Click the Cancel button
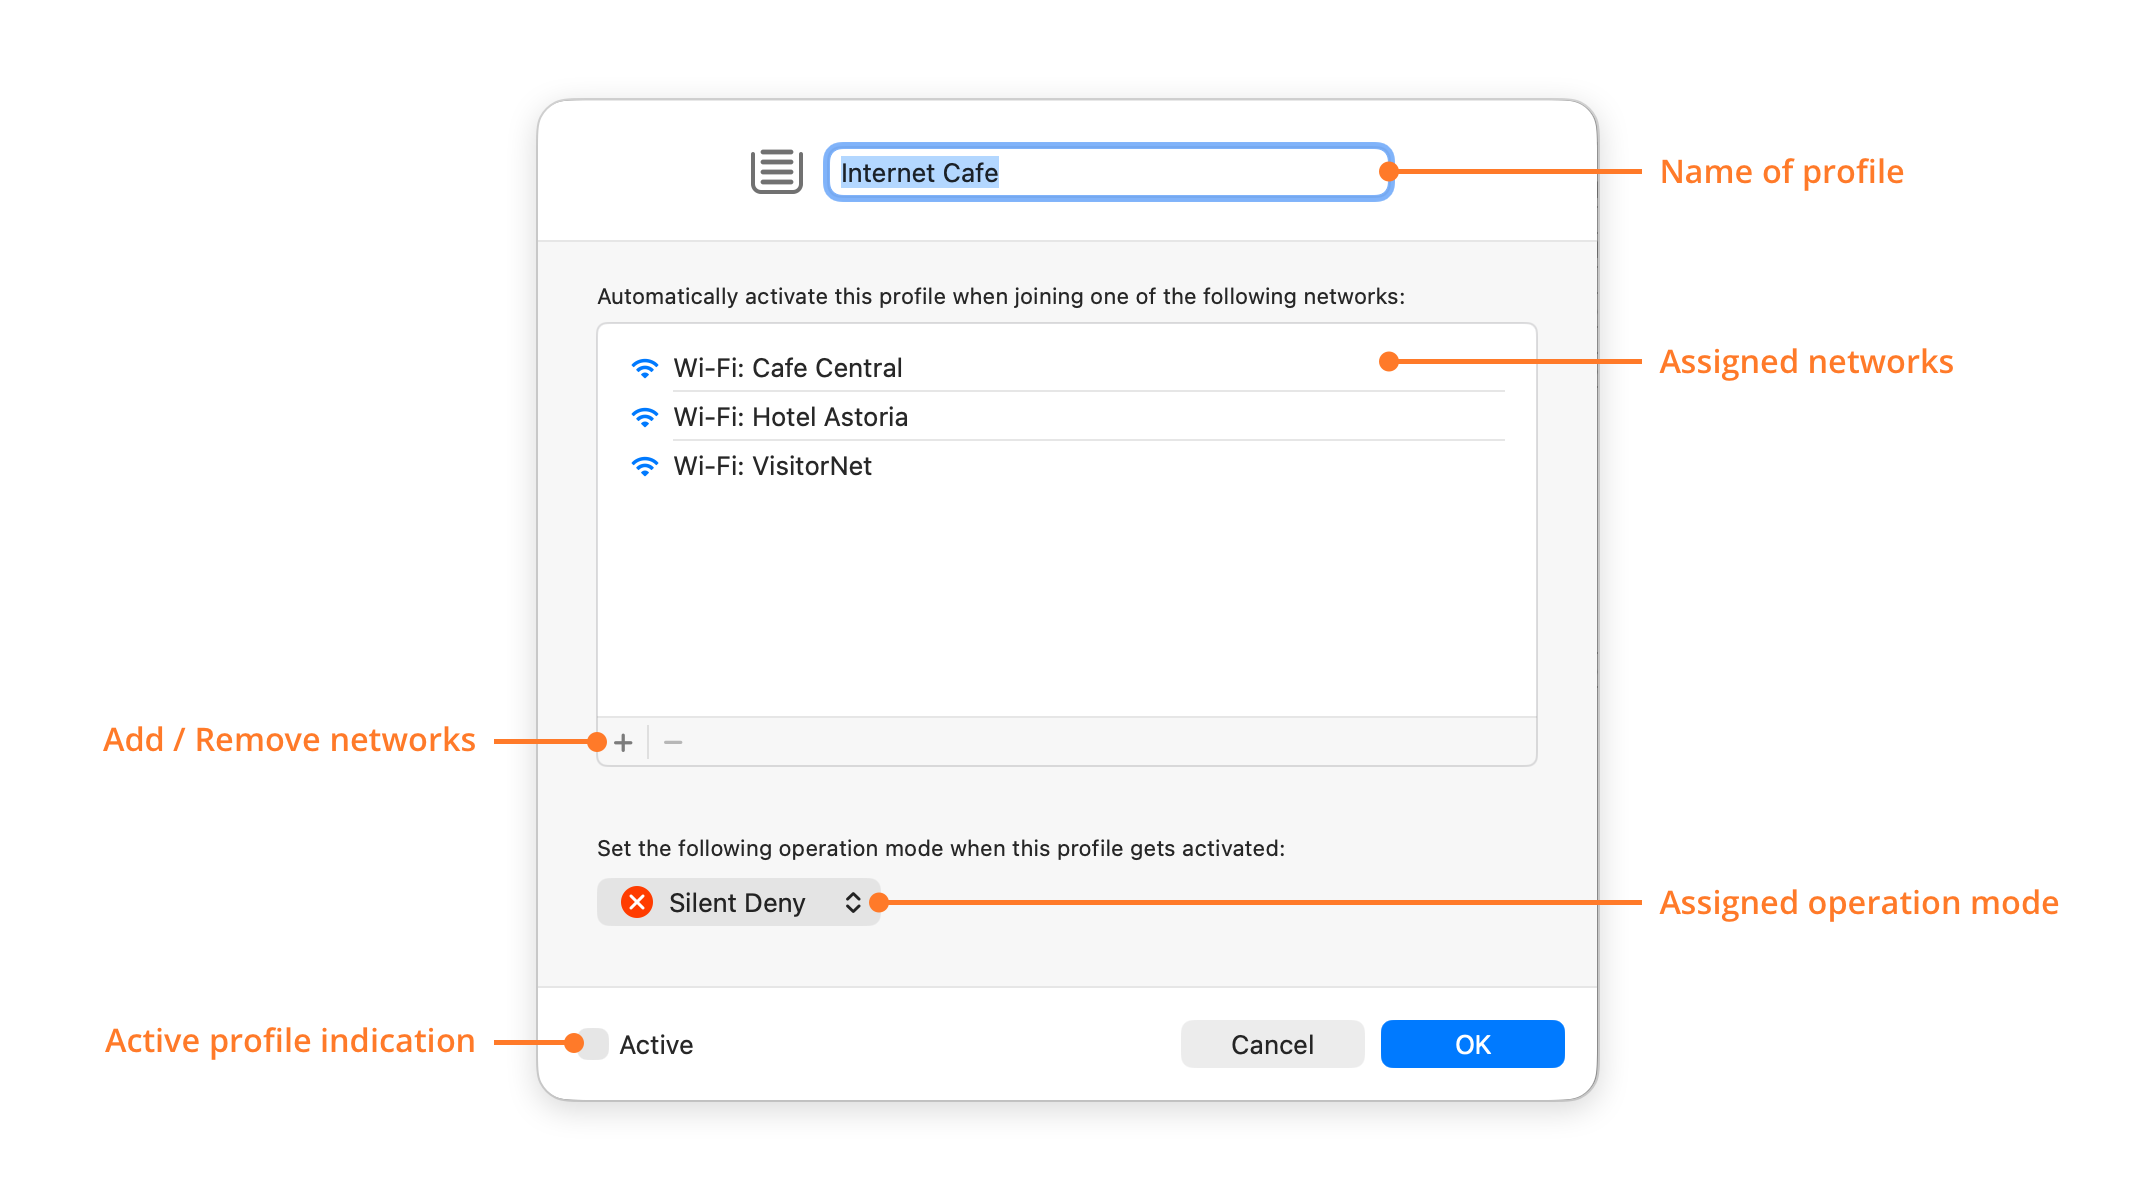Screen dimensions: 2136x1200 [1272, 1044]
